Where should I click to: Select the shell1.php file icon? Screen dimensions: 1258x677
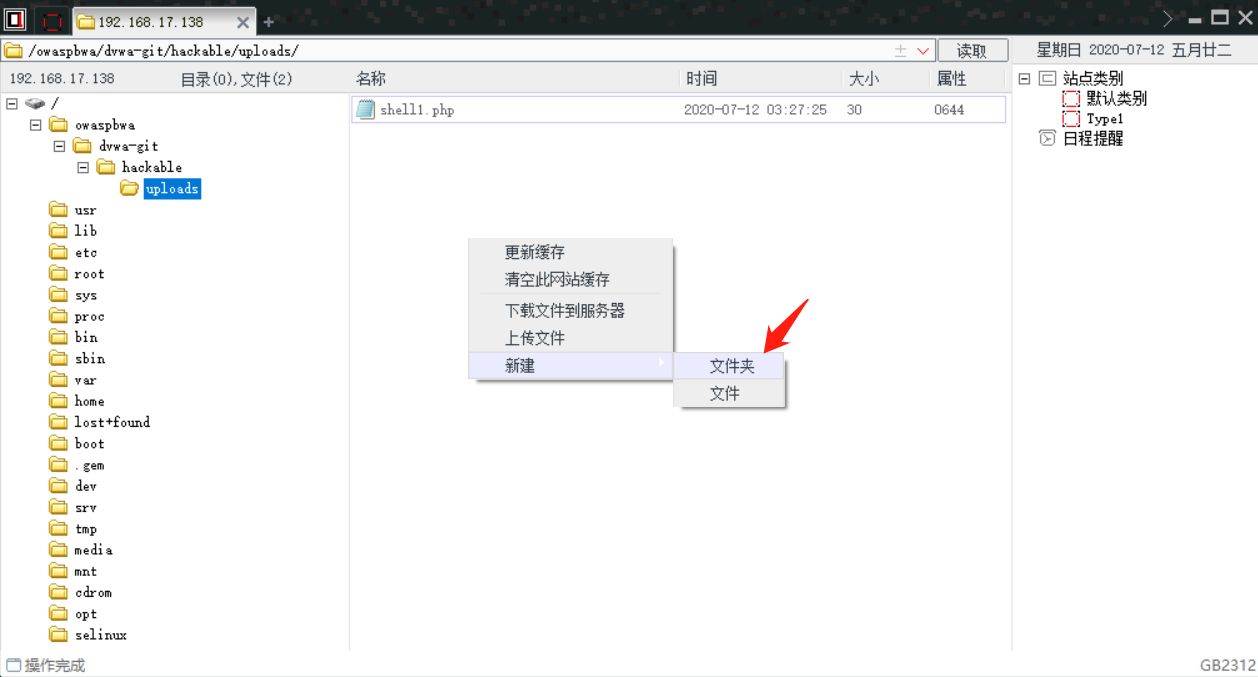tap(363, 109)
